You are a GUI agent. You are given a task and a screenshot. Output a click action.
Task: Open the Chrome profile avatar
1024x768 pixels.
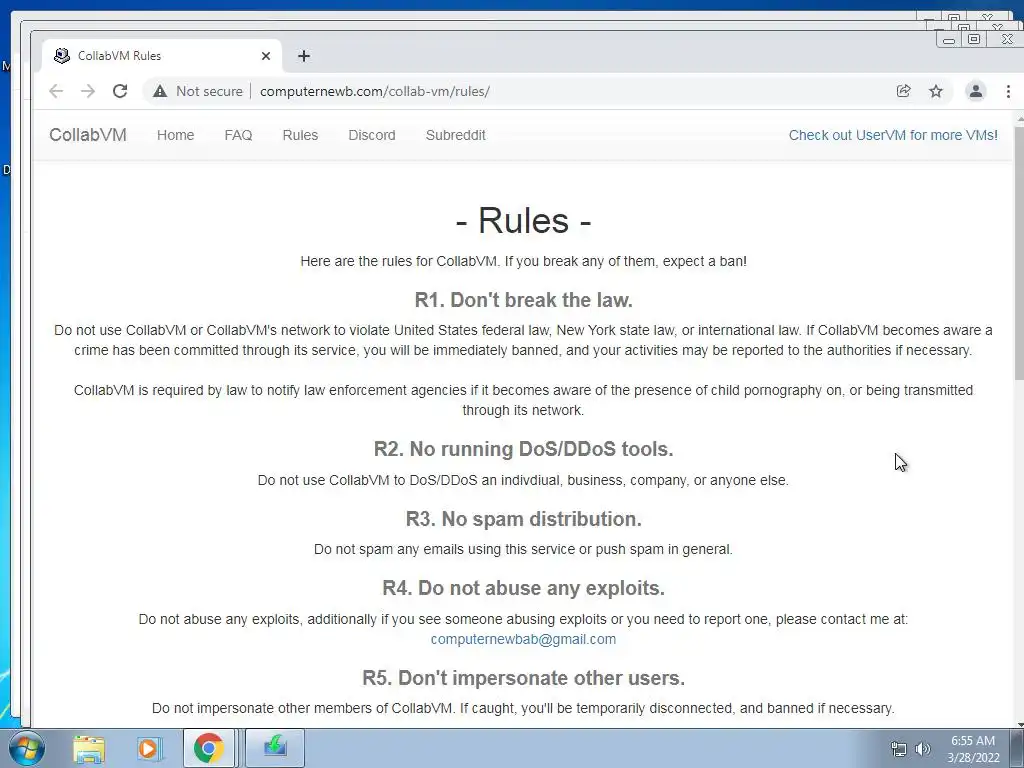(976, 91)
